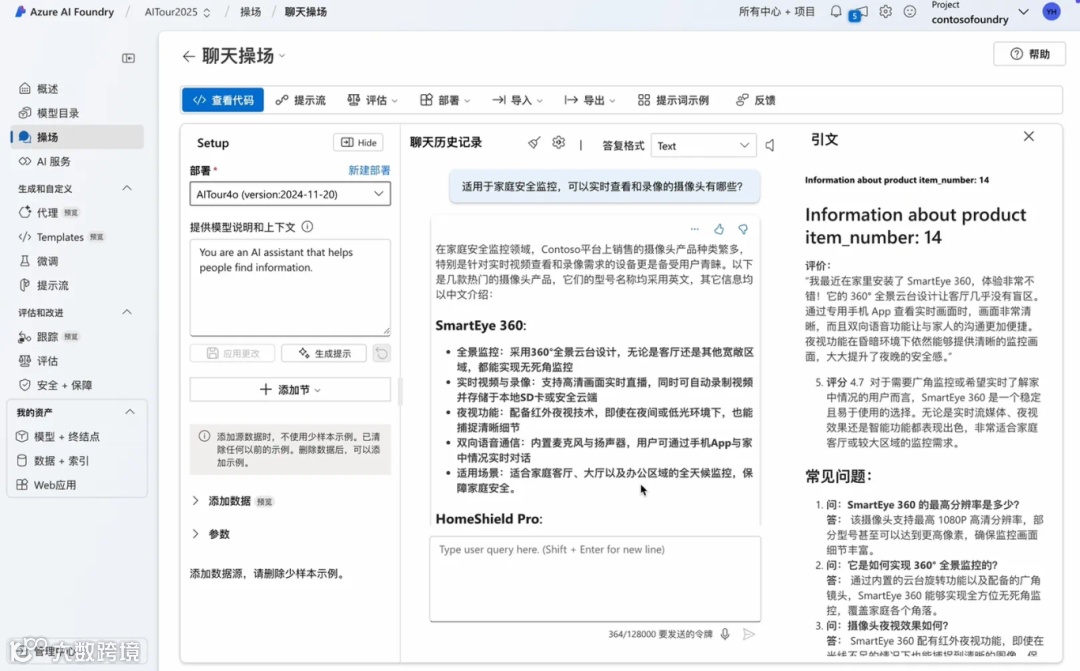Image resolution: width=1080 pixels, height=671 pixels.
Task: Click the Azure AI Foundry logo
Action: pos(64,12)
